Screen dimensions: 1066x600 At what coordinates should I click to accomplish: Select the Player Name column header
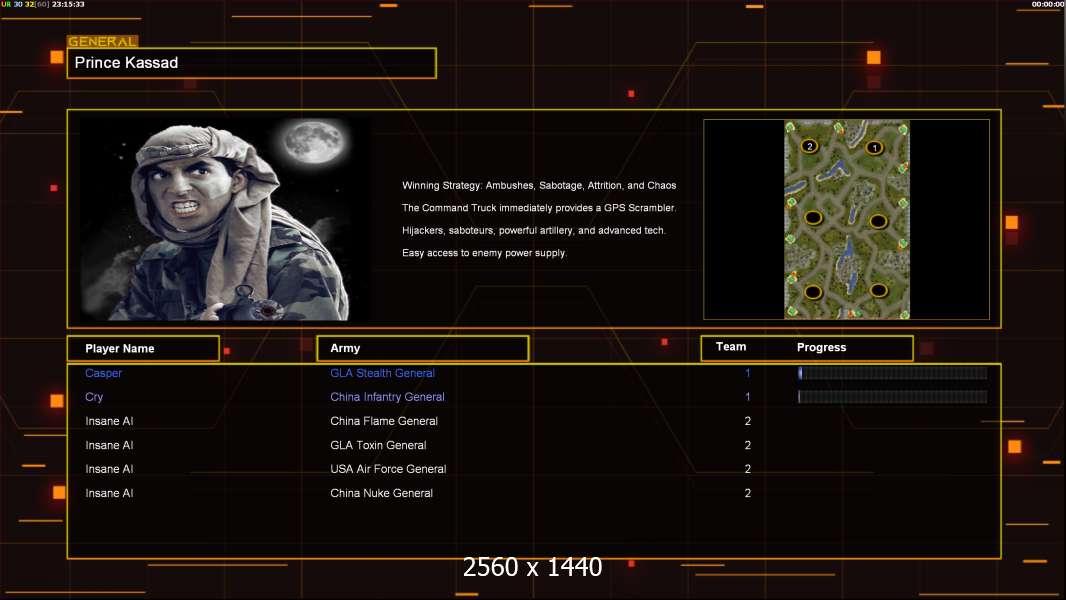click(x=143, y=349)
